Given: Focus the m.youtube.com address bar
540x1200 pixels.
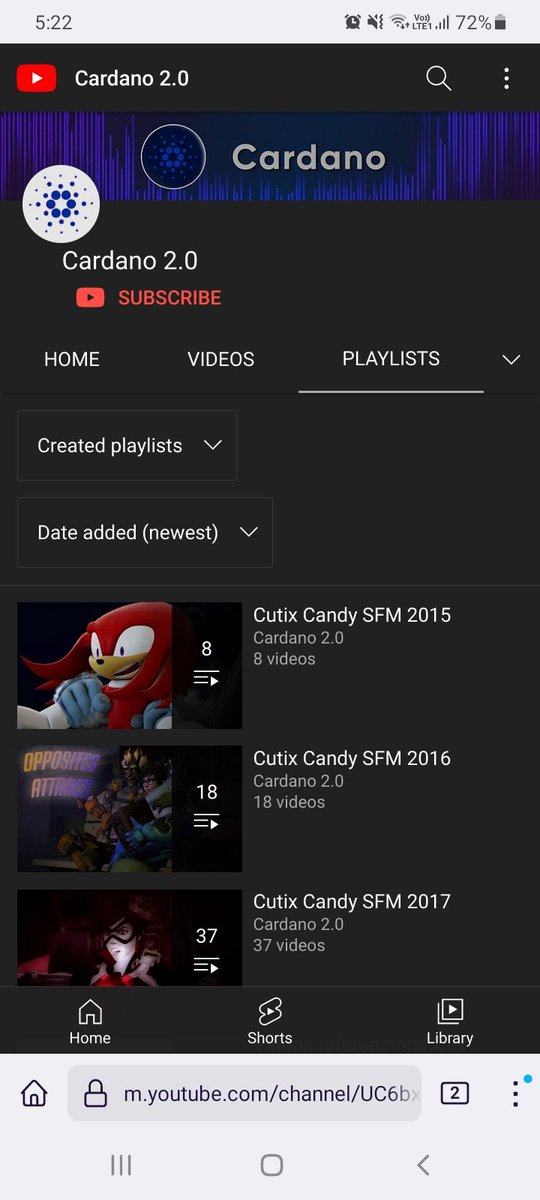Looking at the screenshot, I should (x=245, y=1093).
